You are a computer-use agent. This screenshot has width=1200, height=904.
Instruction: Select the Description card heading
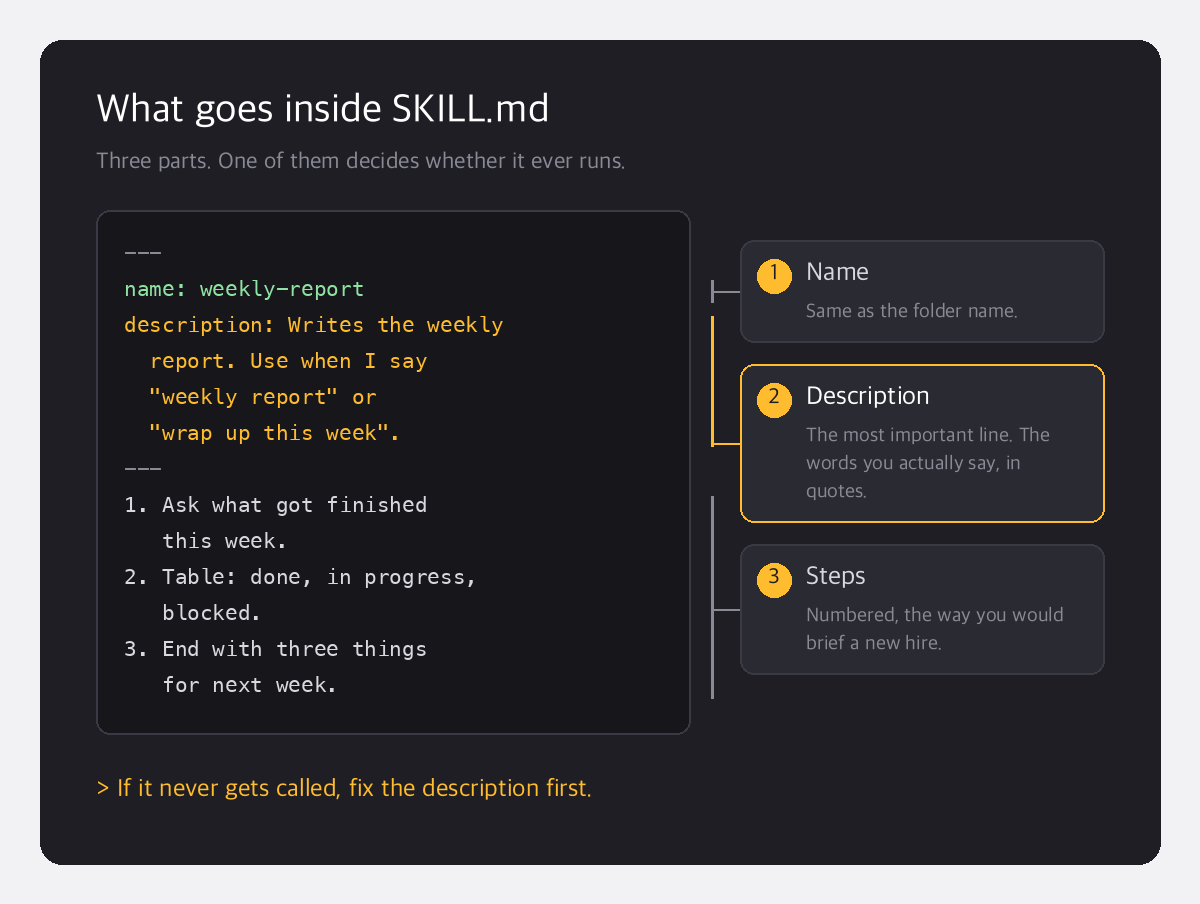[867, 396]
